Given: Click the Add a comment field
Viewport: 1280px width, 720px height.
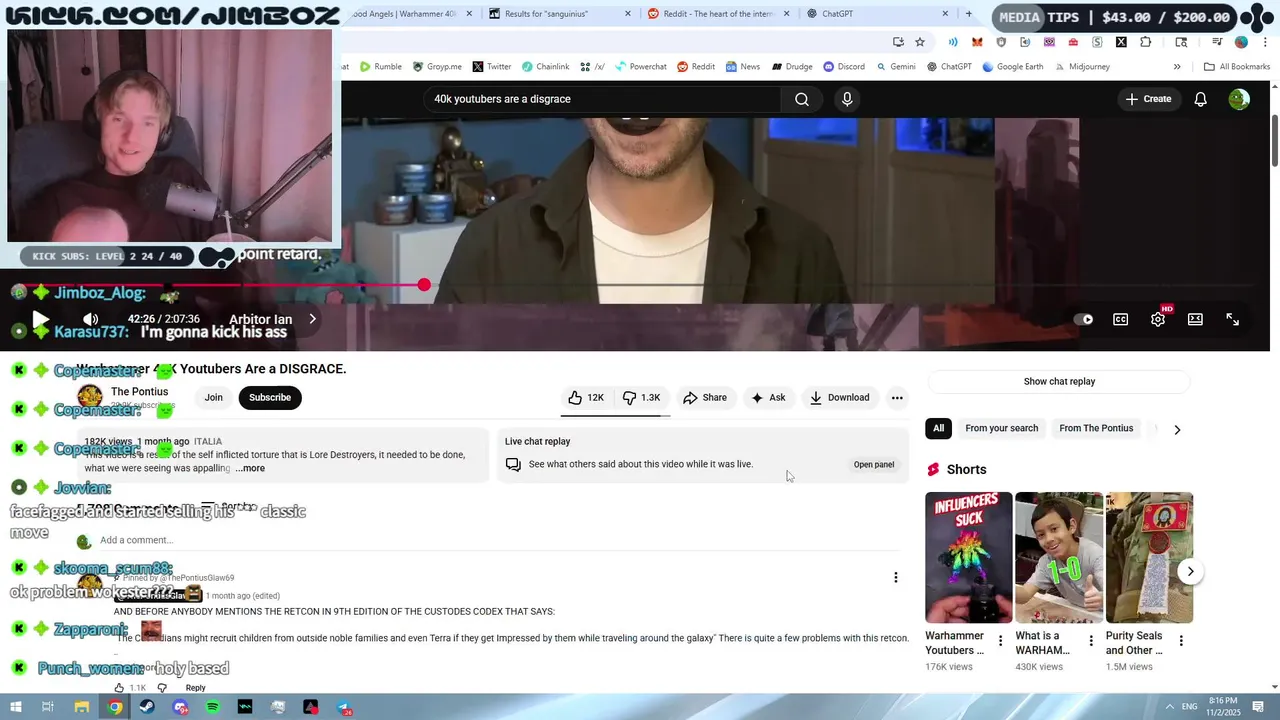Looking at the screenshot, I should [x=500, y=540].
